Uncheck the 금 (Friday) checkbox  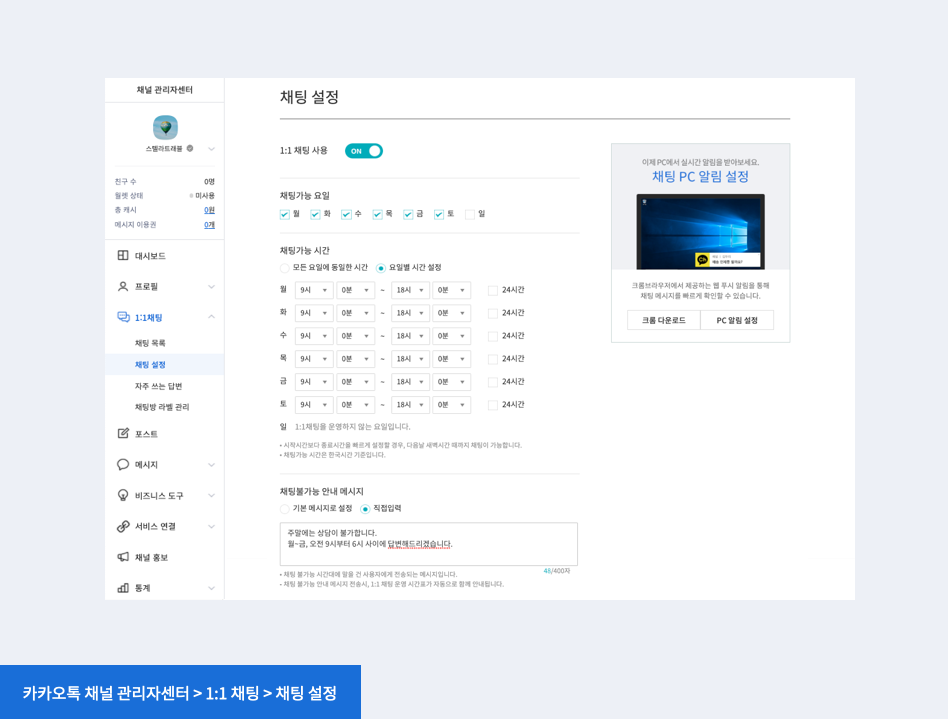coord(407,214)
